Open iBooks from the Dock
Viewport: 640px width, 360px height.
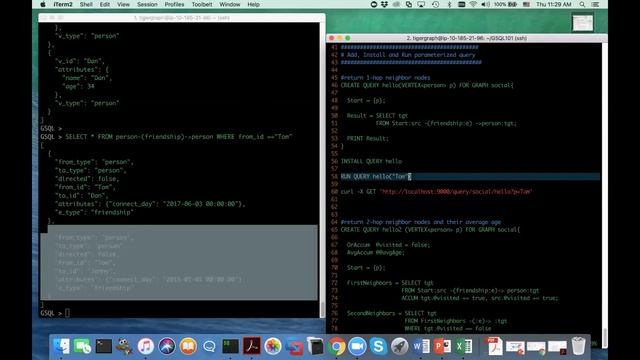pos(188,347)
